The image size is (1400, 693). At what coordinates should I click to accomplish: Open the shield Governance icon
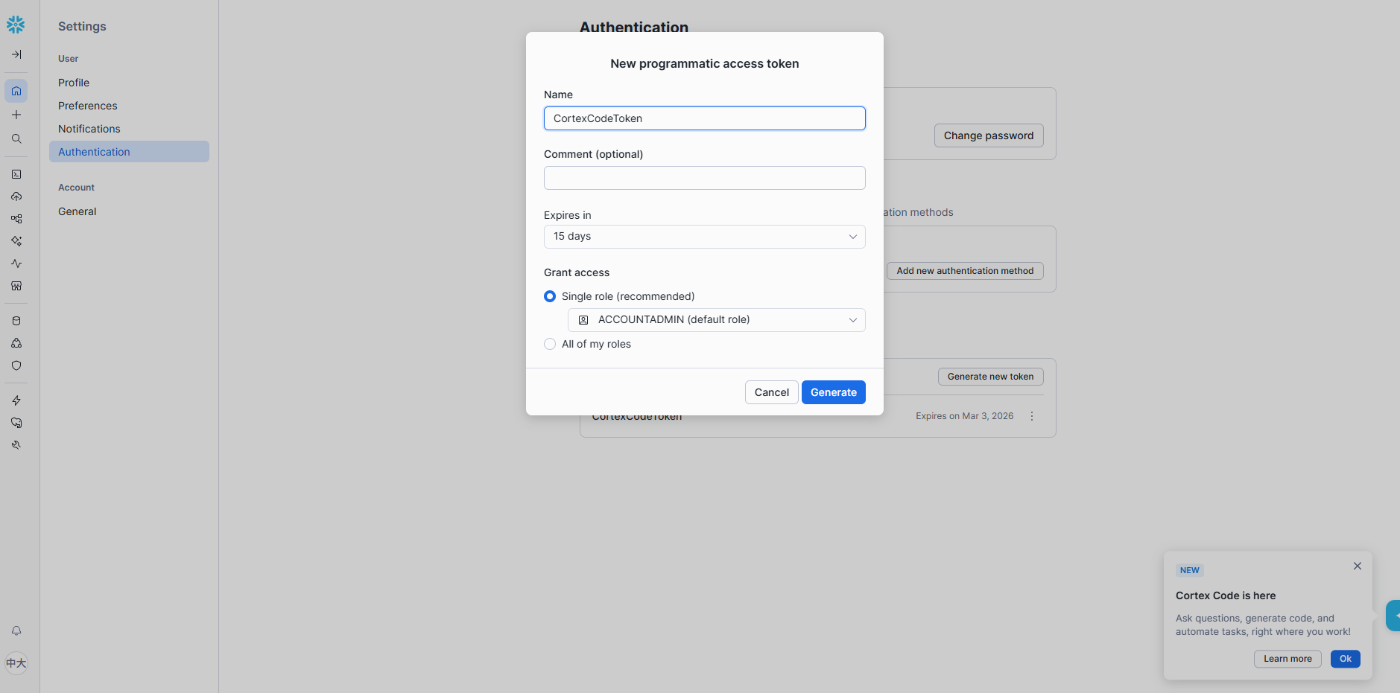[16, 365]
